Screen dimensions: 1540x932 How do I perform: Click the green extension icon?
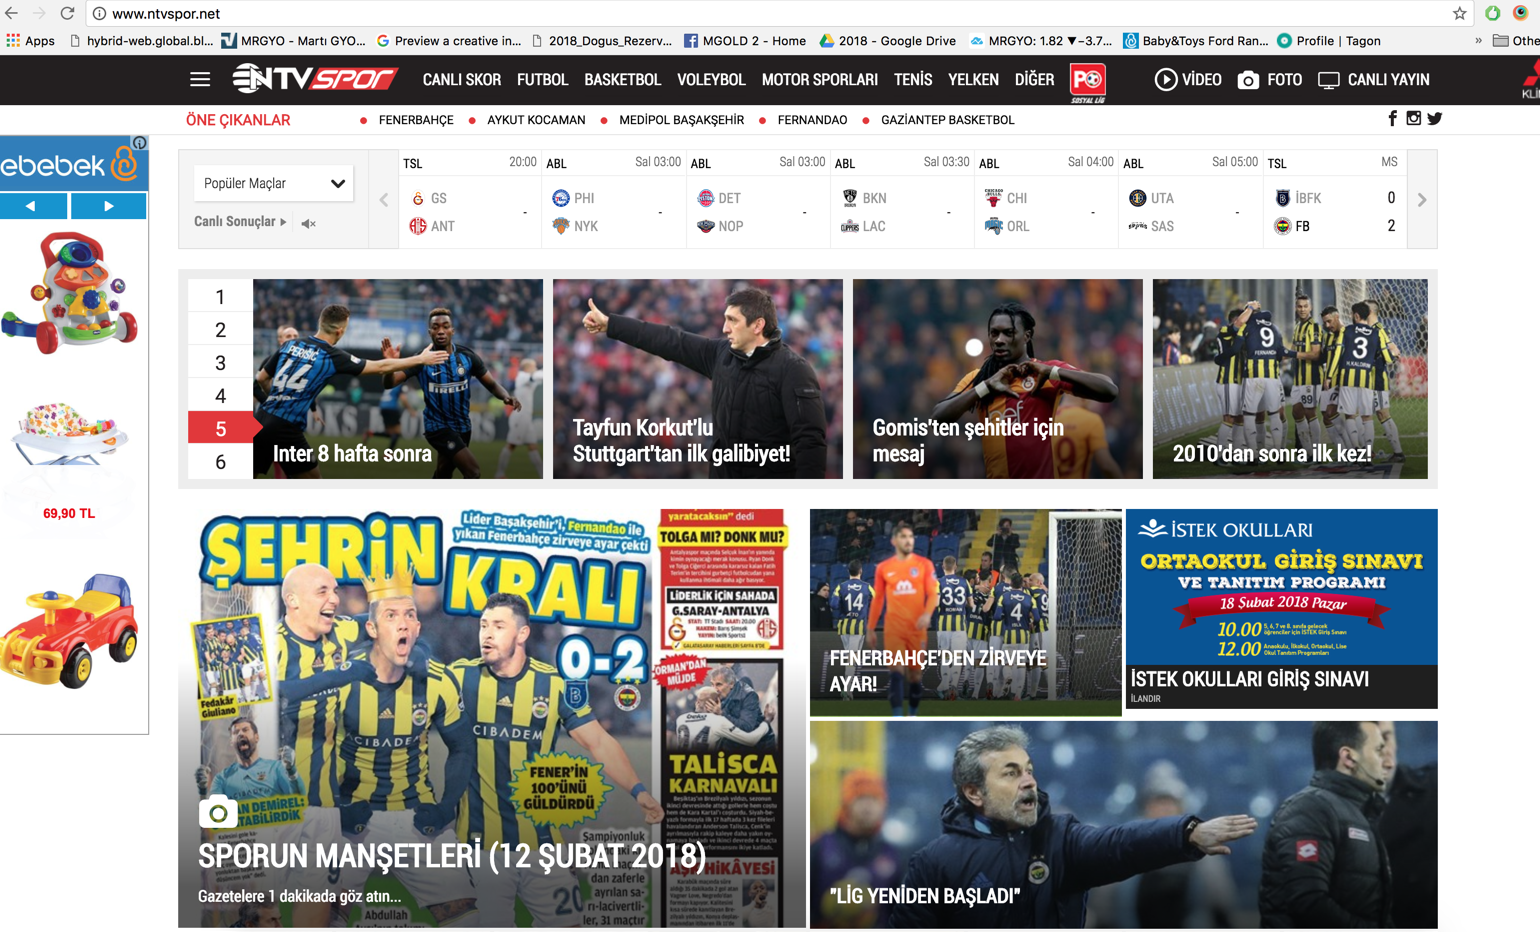coord(1492,14)
